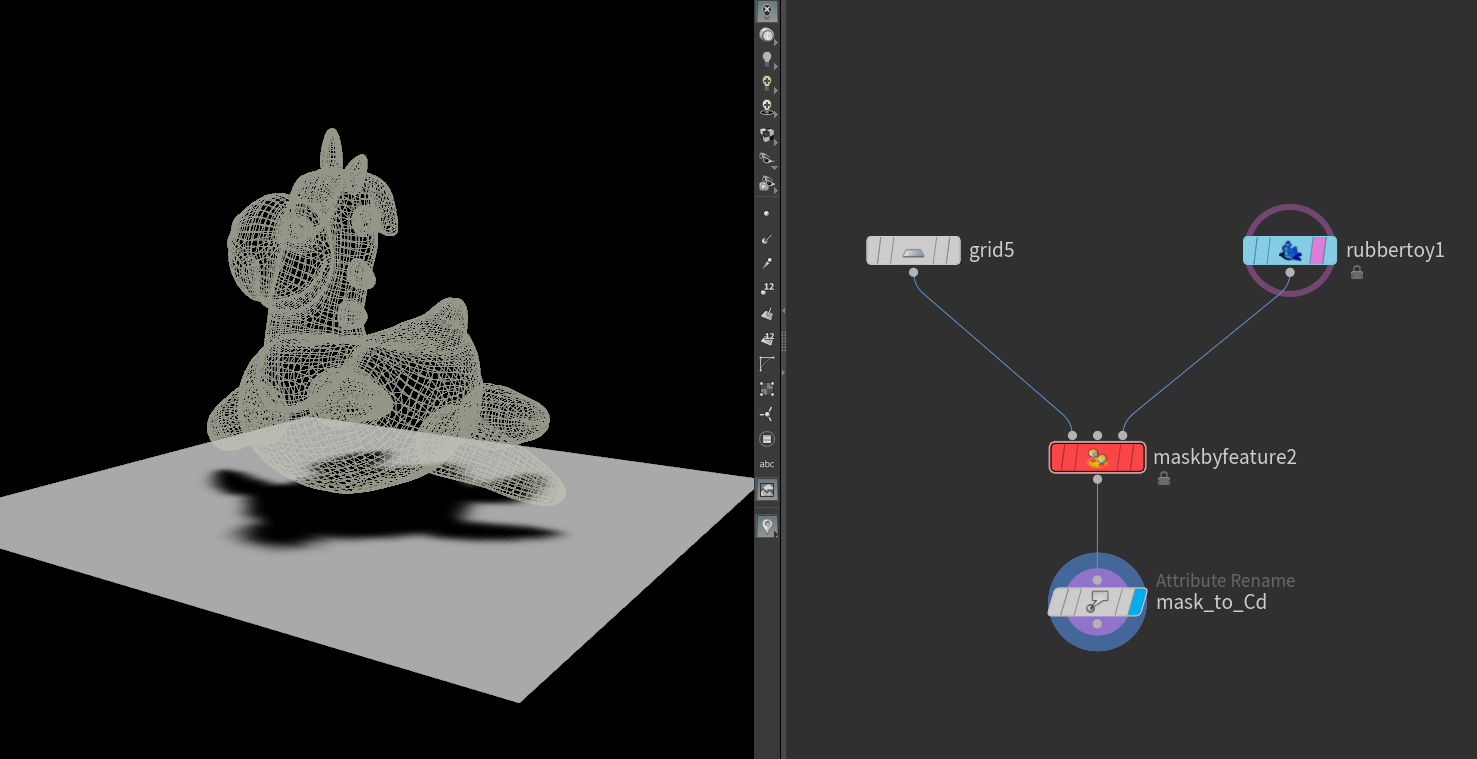Image resolution: width=1477 pixels, height=759 pixels.
Task: Click the rubbertoy1 node label
Action: [x=1395, y=250]
